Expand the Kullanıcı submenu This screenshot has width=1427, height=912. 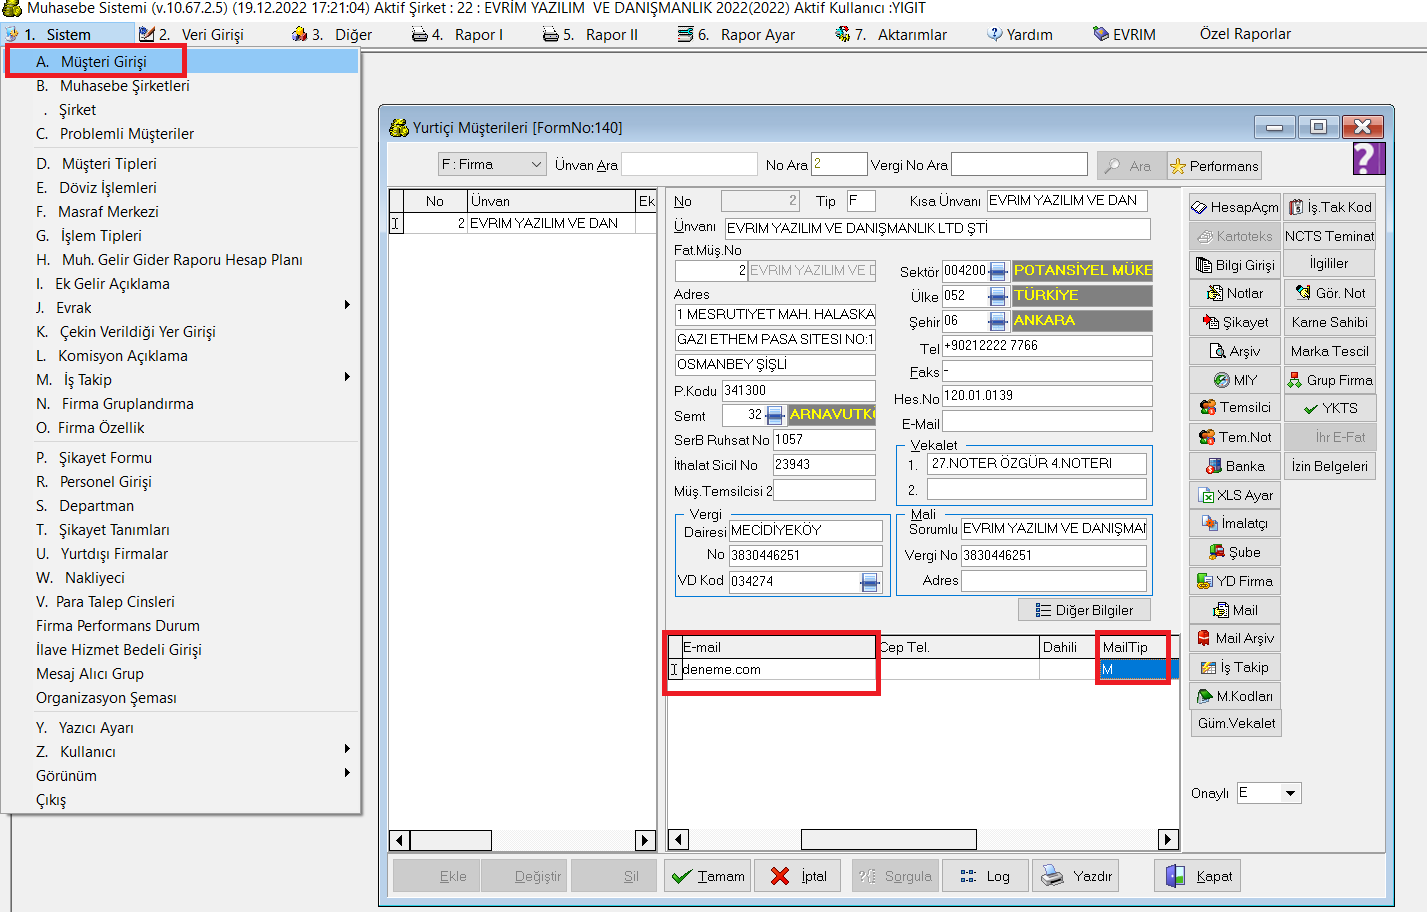coord(347,749)
